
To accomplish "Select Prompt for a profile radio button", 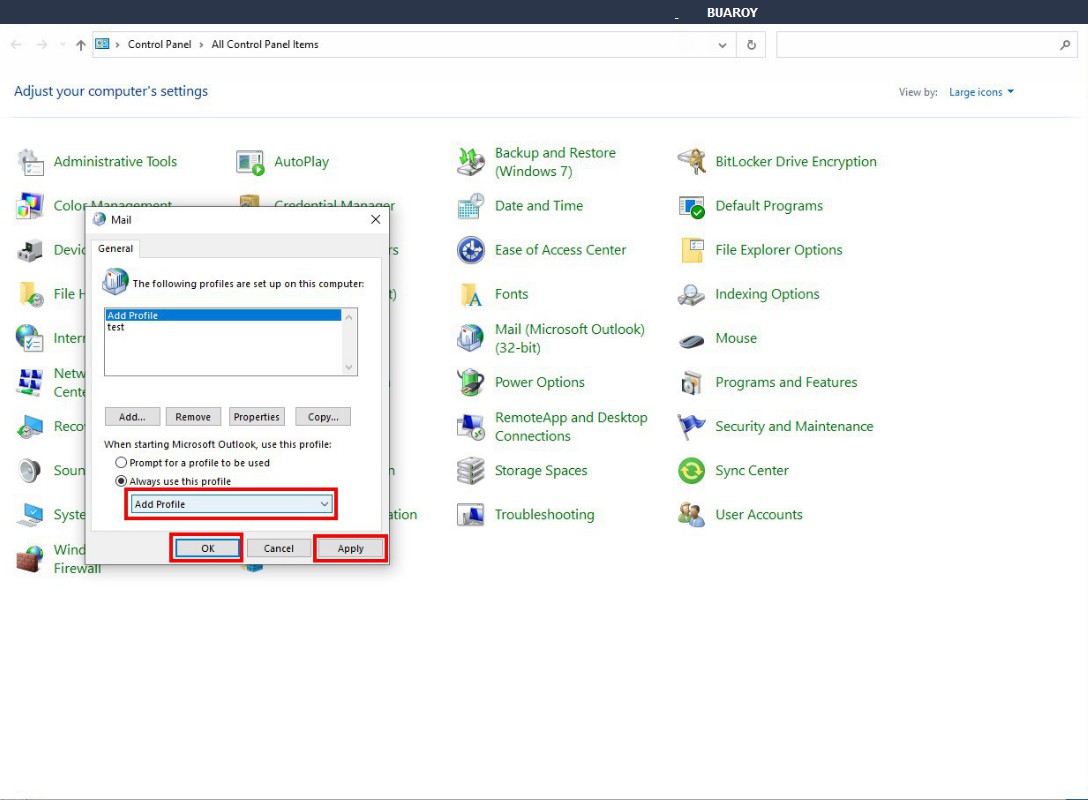I will [121, 462].
